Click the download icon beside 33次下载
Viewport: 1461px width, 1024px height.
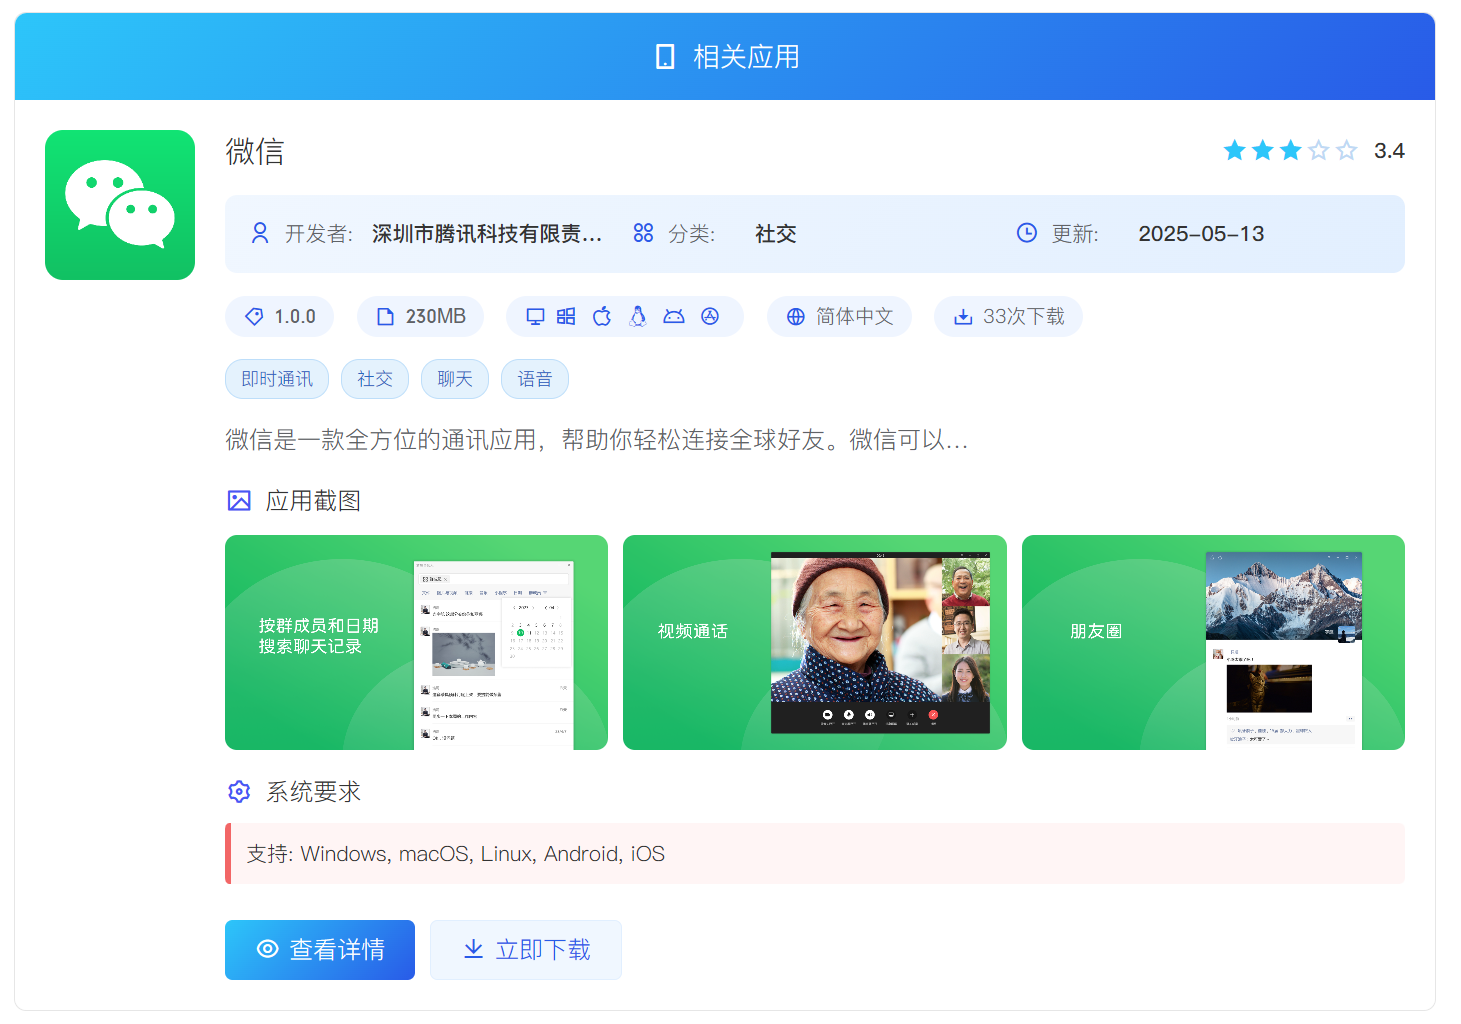963,316
